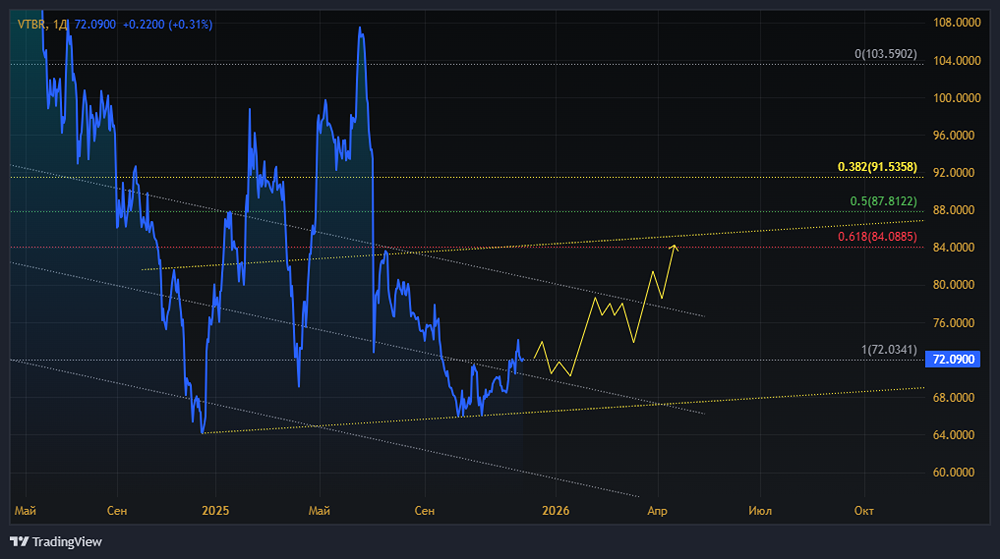Click the 68.0000 price axis label
1000x559 pixels.
(x=953, y=398)
